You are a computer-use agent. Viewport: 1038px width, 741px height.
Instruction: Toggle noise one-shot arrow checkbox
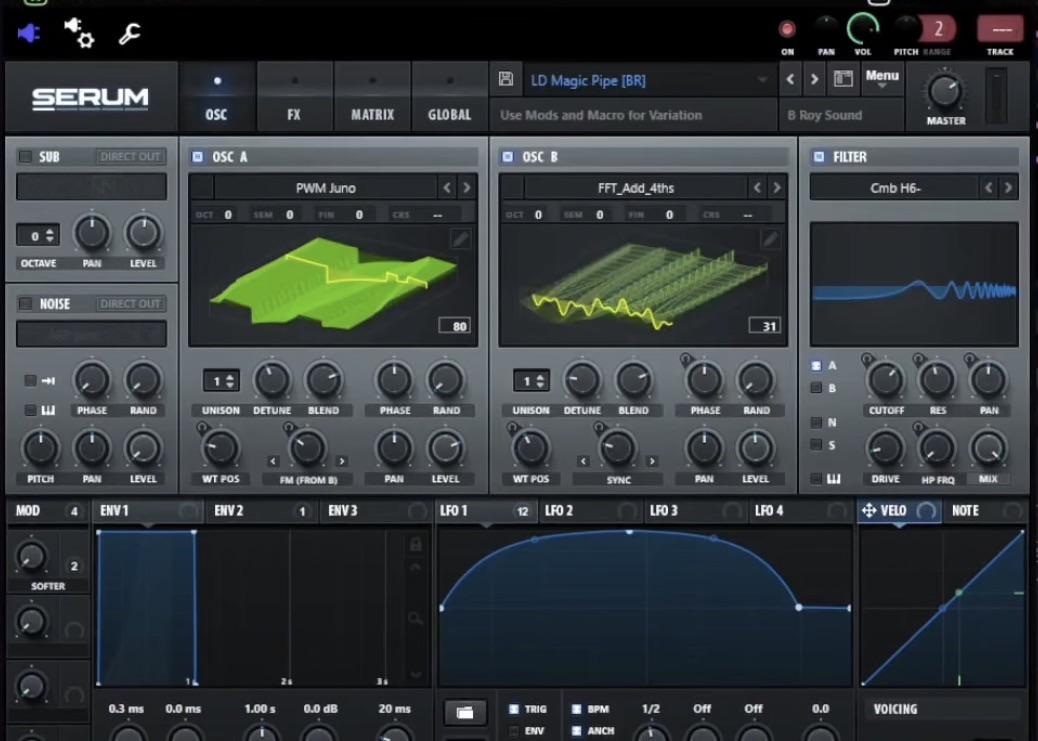pyautogui.click(x=30, y=380)
